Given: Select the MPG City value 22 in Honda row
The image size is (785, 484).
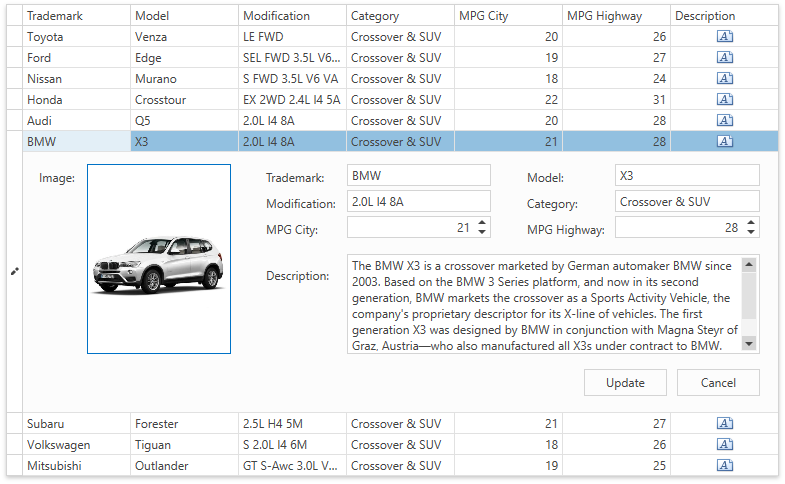Looking at the screenshot, I should click(x=509, y=100).
